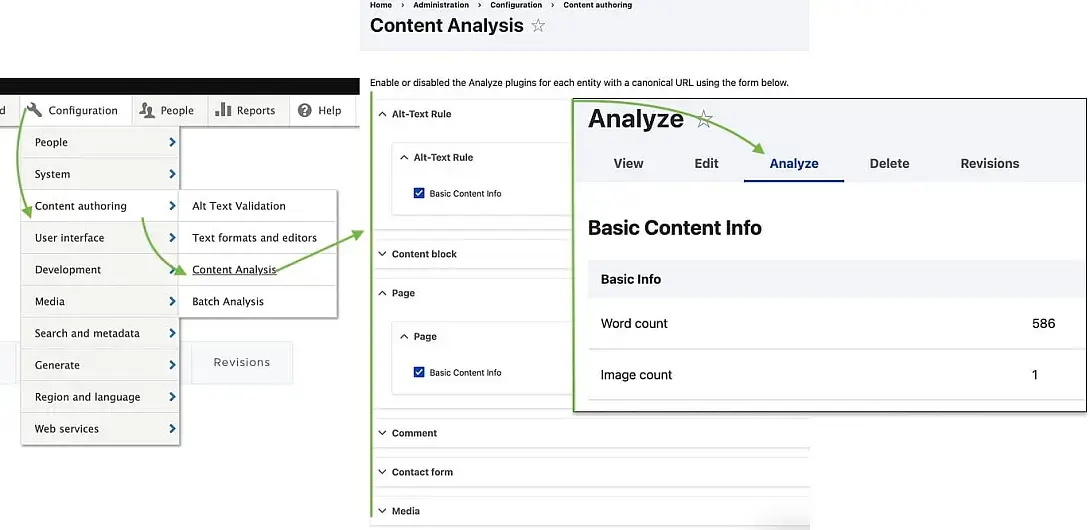The image size is (1090, 530).
Task: Select Batch Analysis from the submenu
Action: pyautogui.click(x=228, y=301)
